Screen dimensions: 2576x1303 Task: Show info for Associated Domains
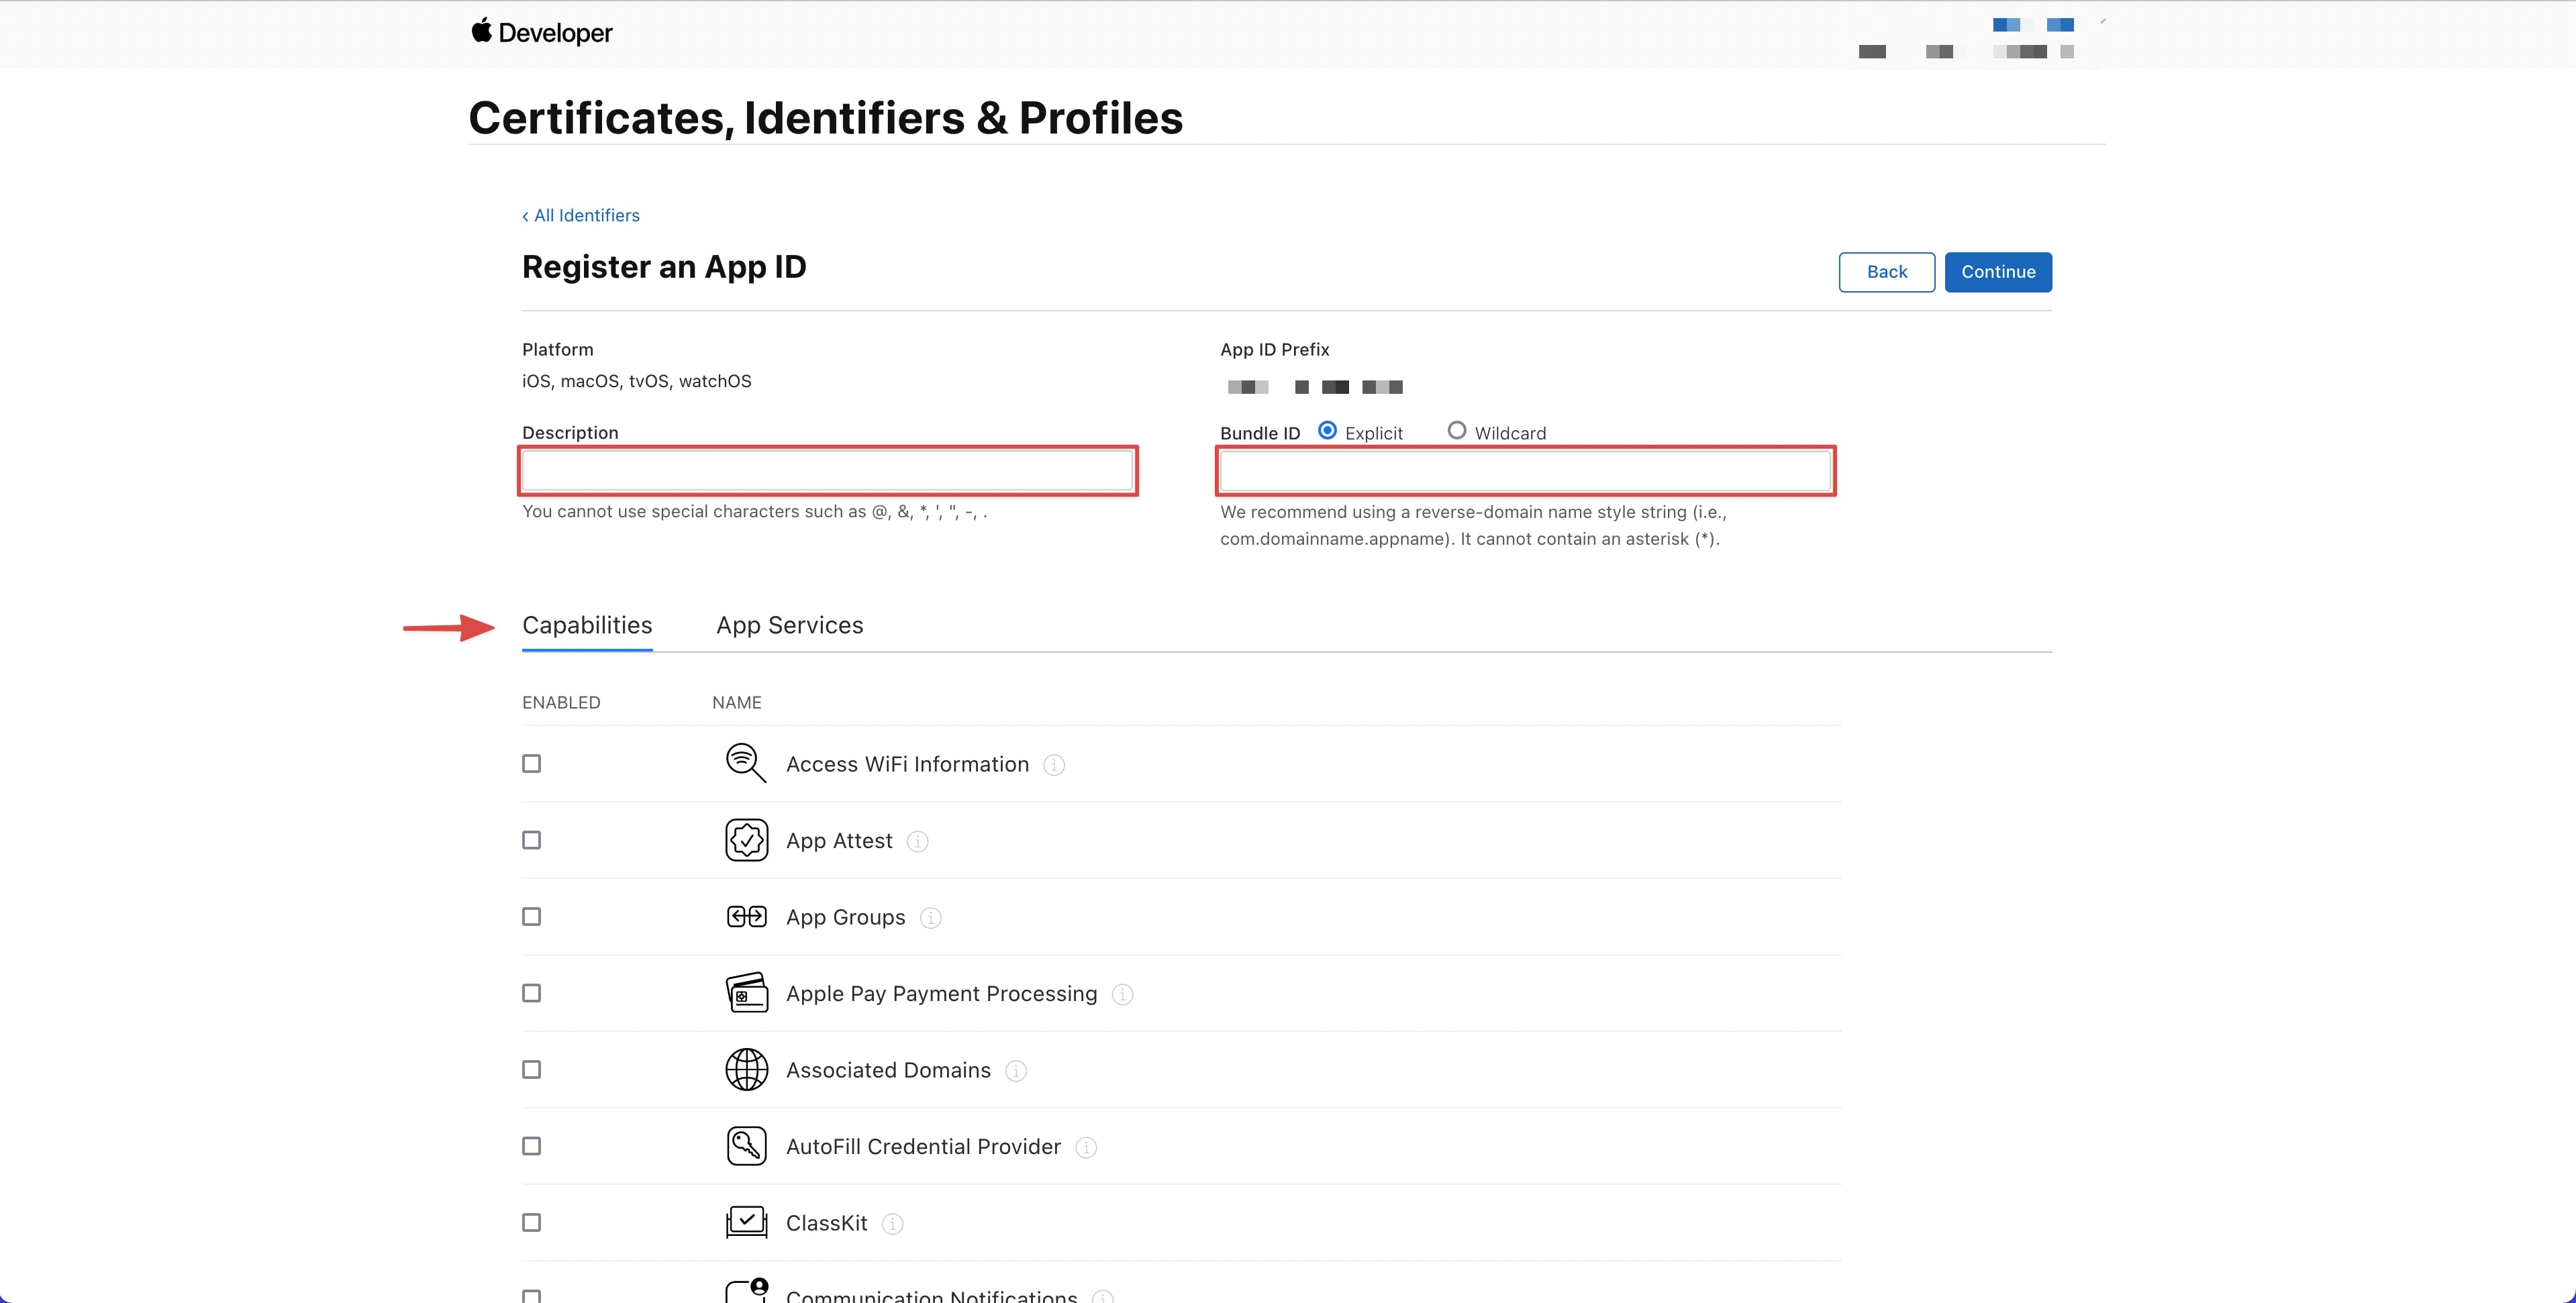[x=1015, y=1071]
